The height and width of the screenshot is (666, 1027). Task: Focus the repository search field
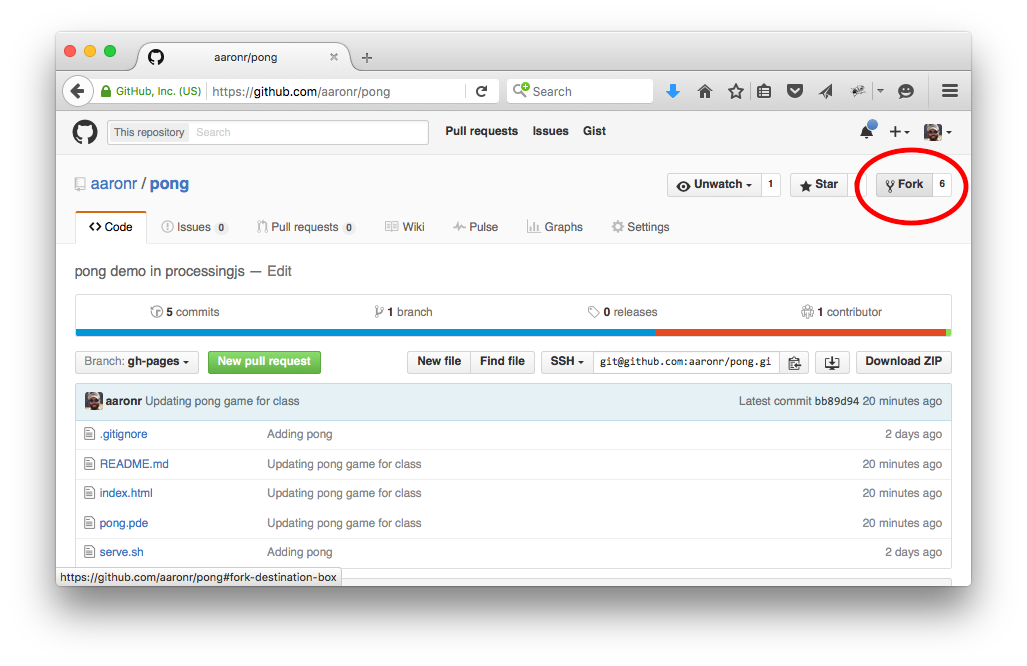(308, 132)
